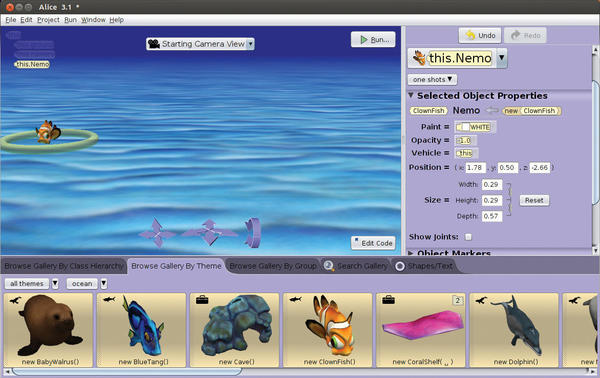Switch to Browse Gallery By Group tab
Viewport: 600px width, 378px height.
pyautogui.click(x=273, y=266)
